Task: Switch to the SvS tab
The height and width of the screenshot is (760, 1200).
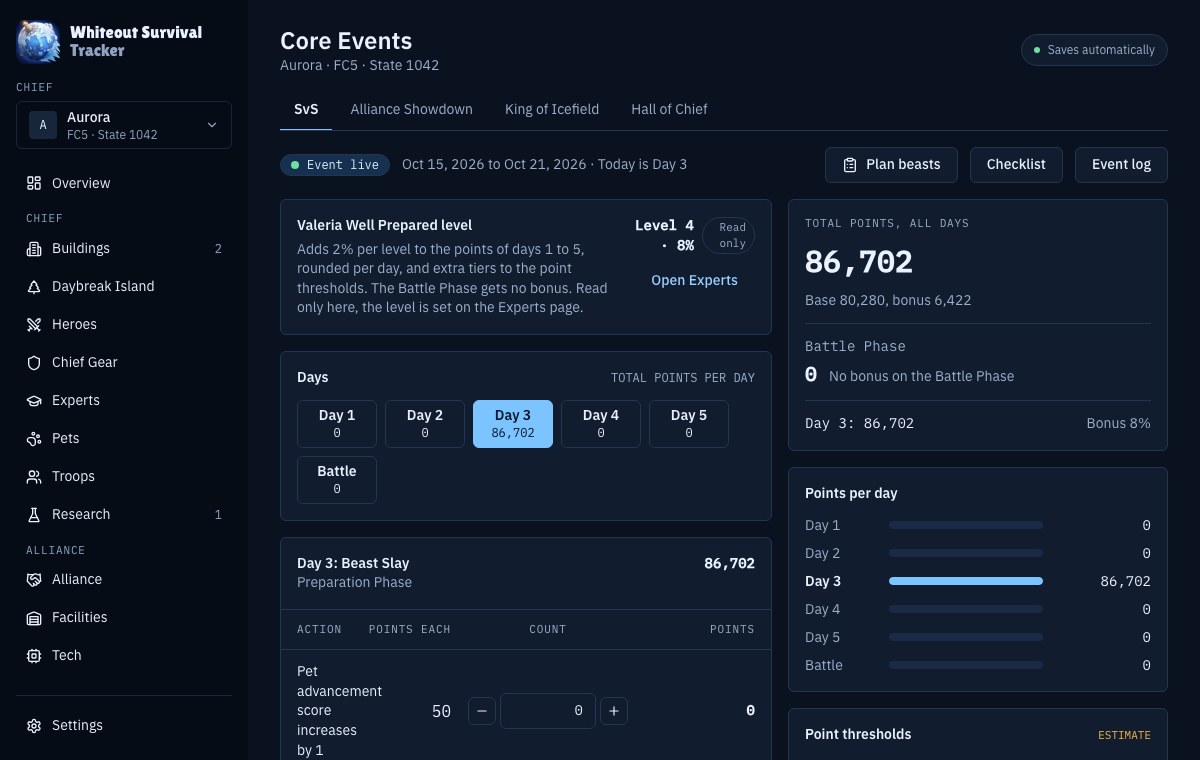Action: click(306, 109)
